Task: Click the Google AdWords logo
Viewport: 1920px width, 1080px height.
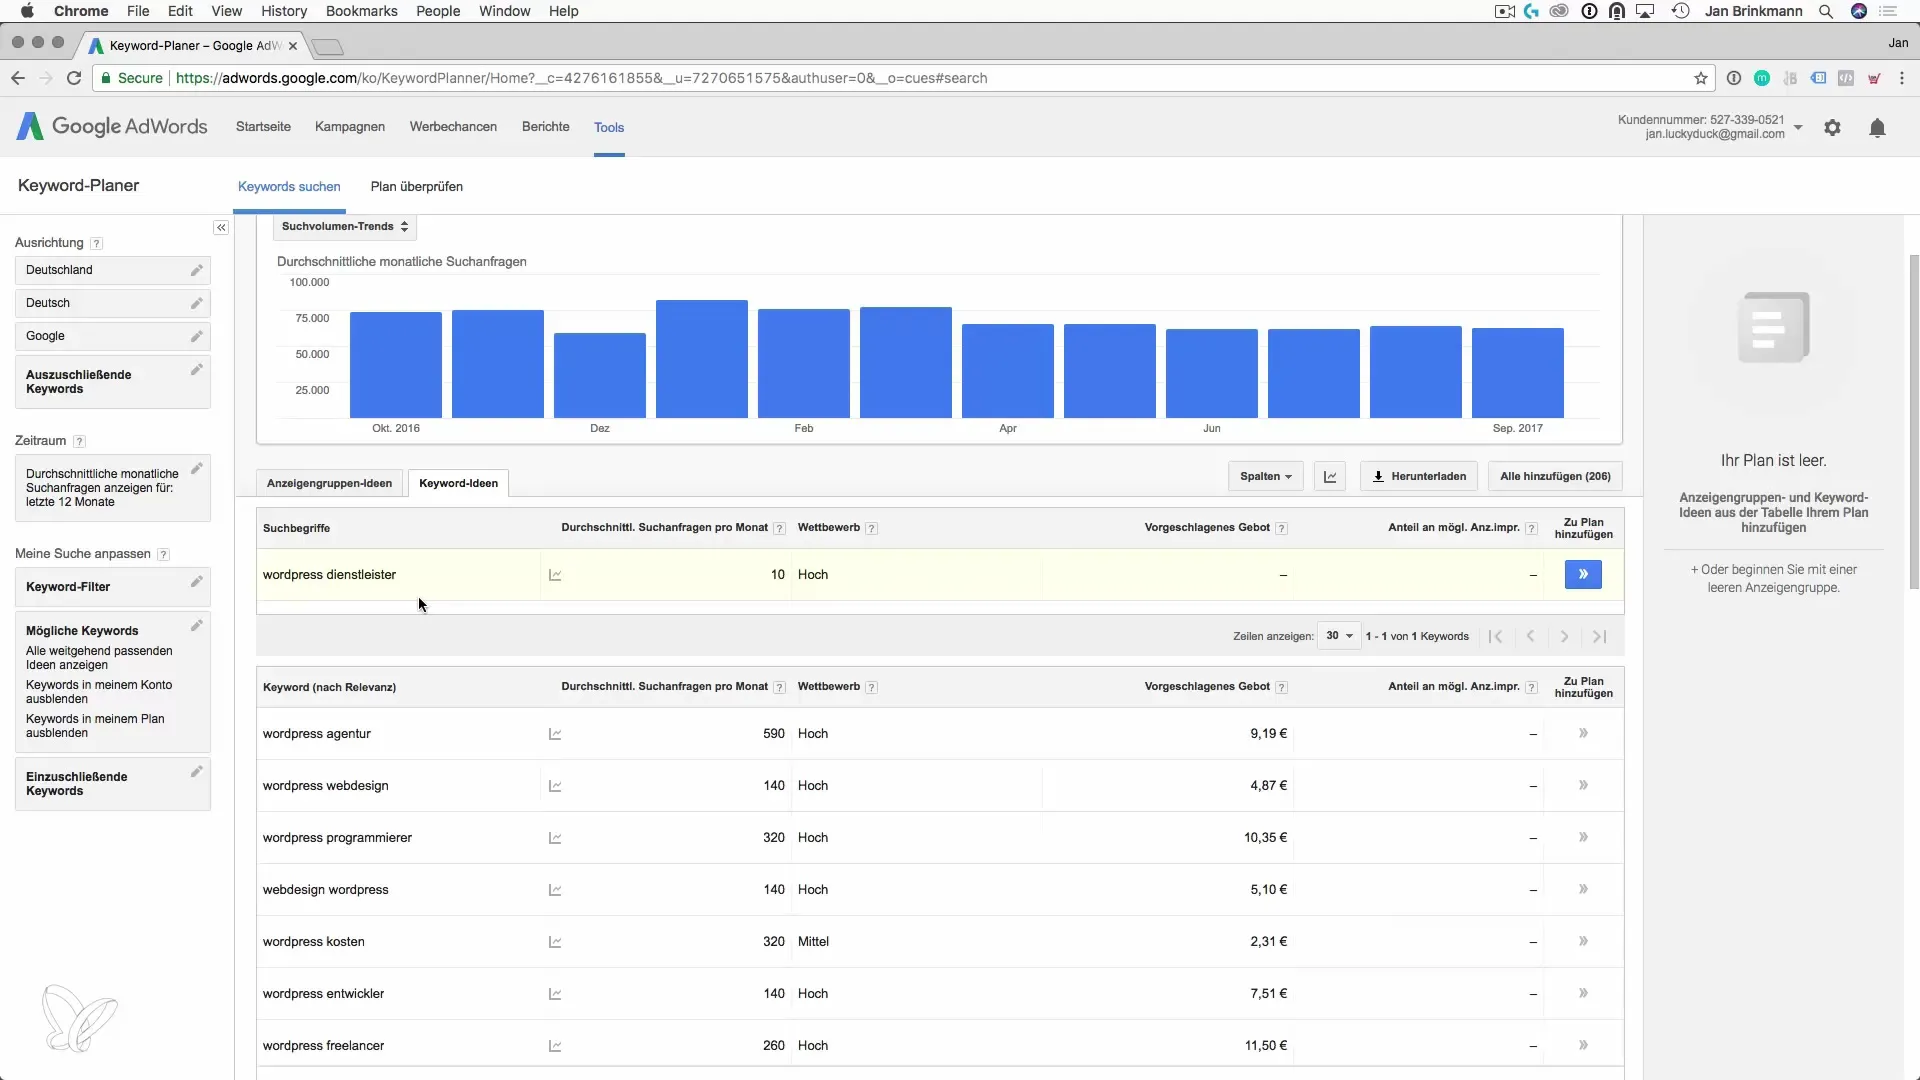Action: click(112, 127)
